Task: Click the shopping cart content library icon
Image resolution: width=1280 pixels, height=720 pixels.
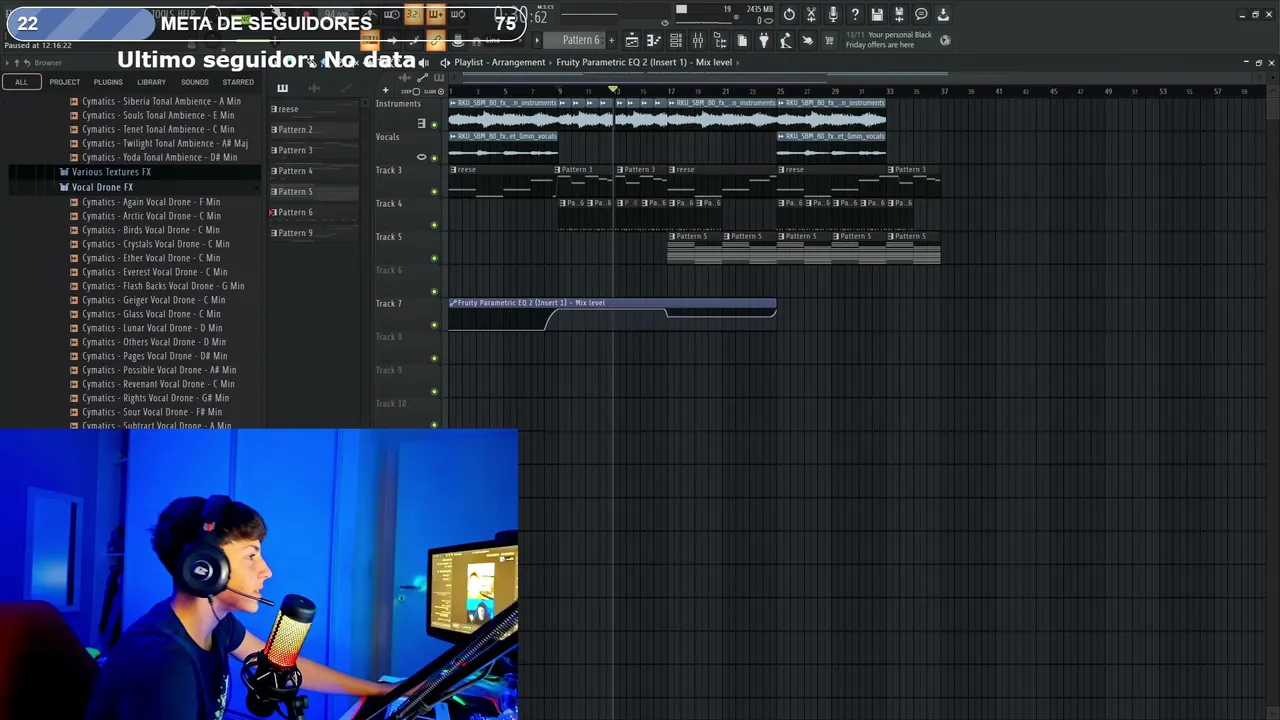Action: point(829,40)
